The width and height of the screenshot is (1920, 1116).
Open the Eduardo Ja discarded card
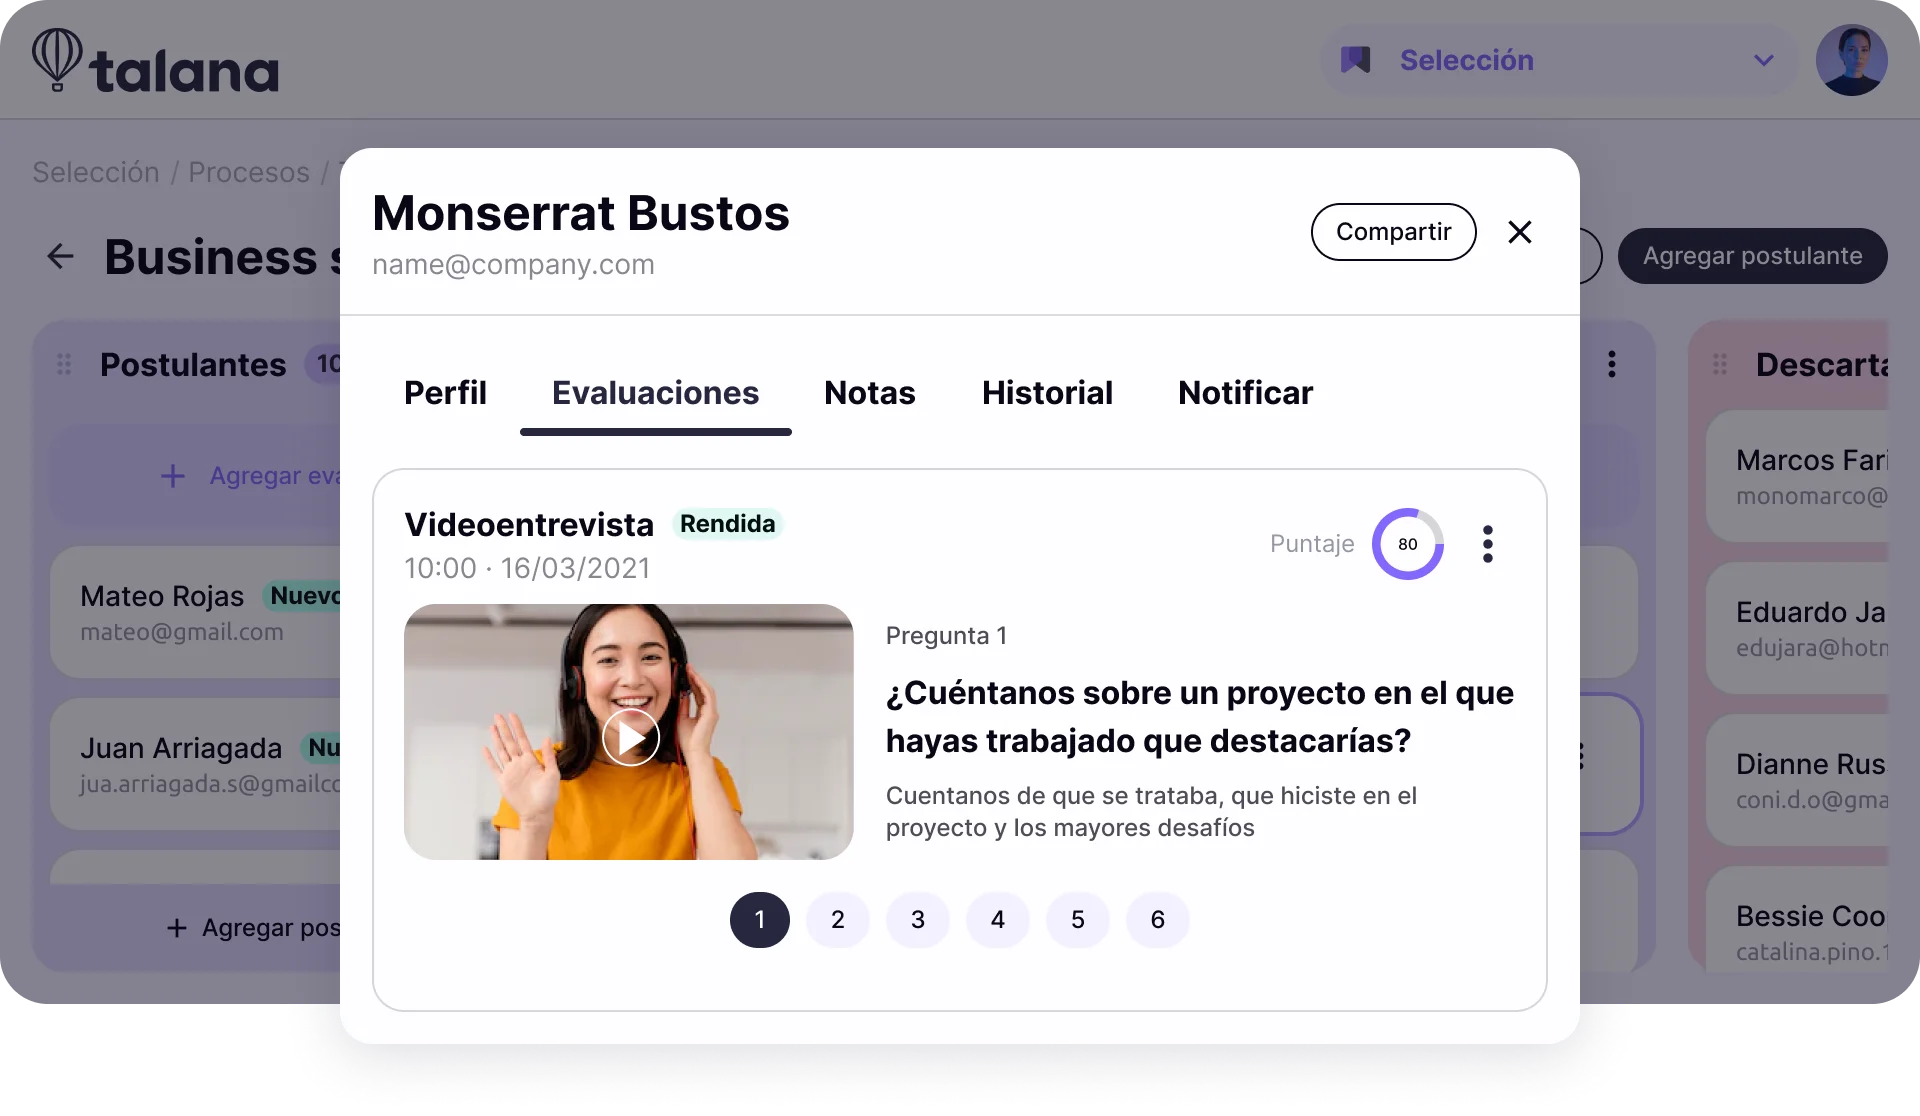(1797, 628)
